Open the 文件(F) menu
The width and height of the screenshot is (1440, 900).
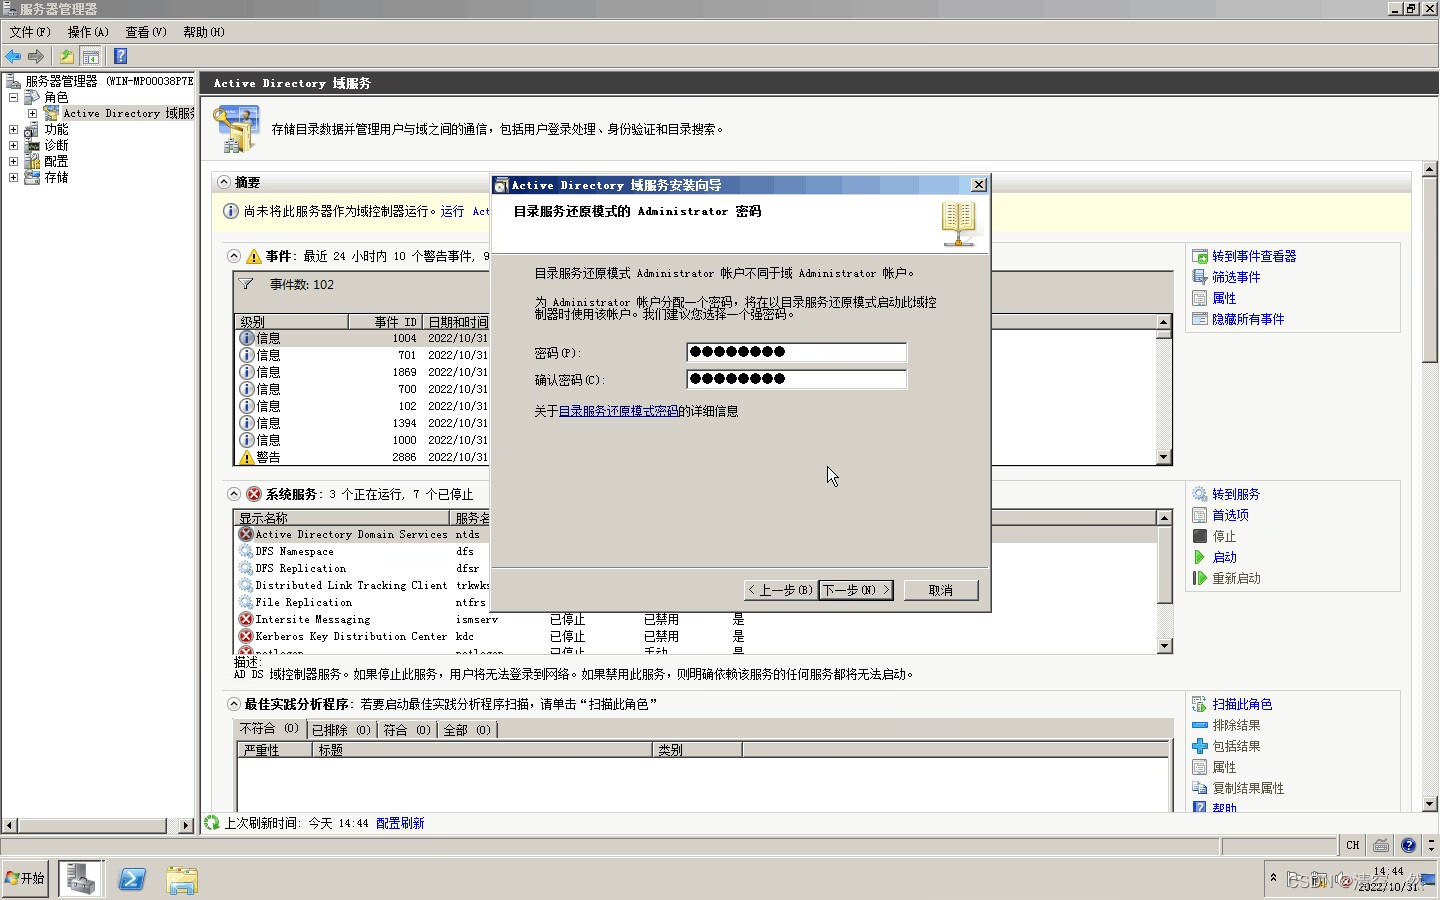(x=30, y=32)
